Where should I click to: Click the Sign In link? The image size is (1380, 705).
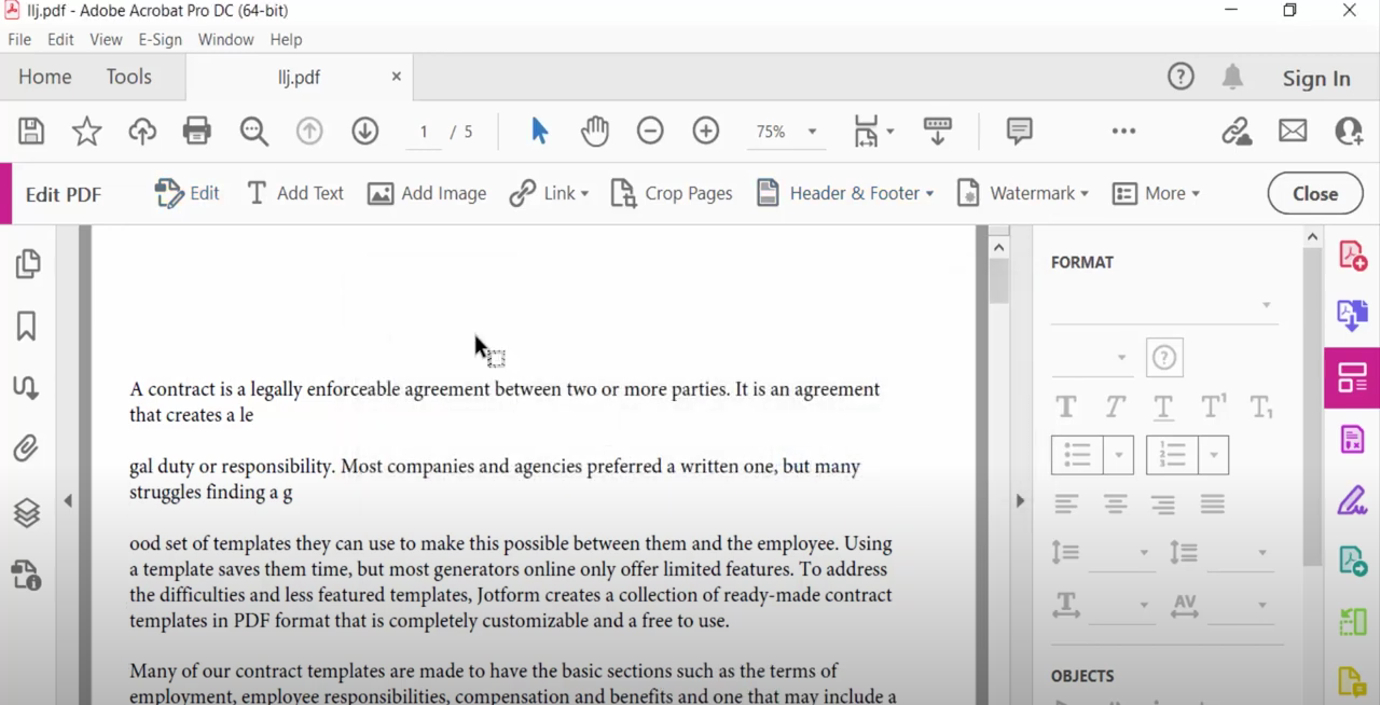tap(1316, 78)
